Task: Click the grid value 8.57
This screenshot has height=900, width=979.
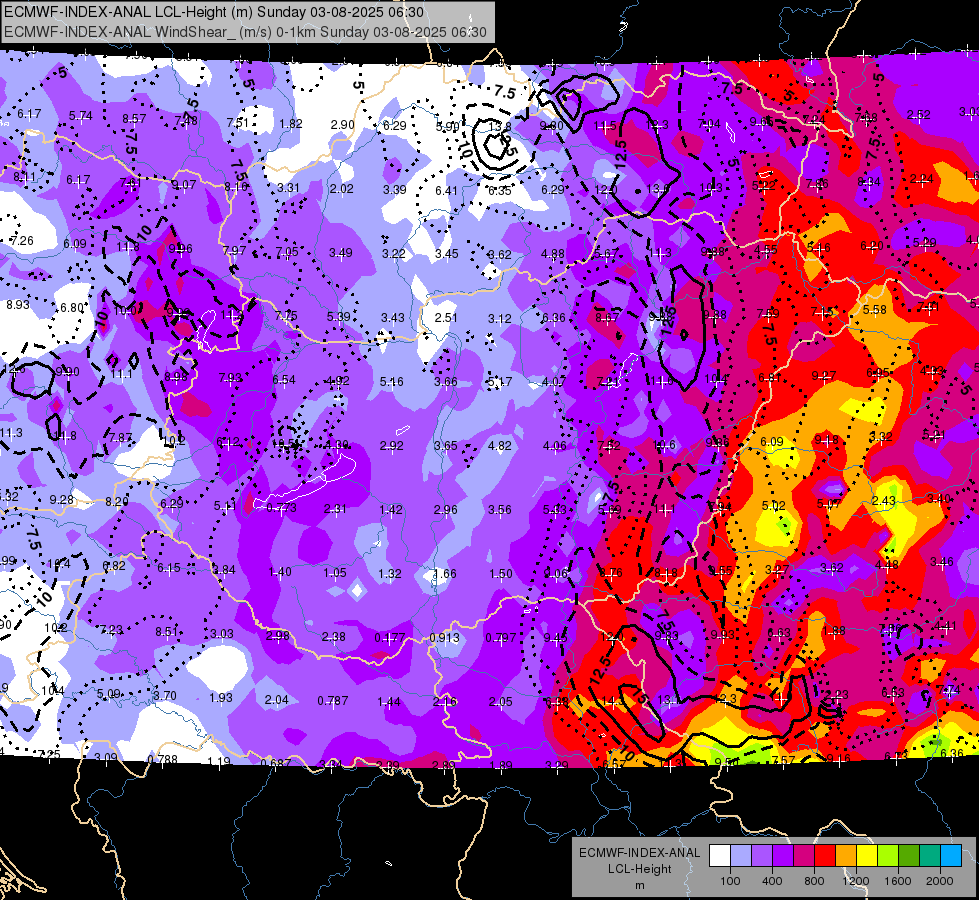Action: pos(134,119)
